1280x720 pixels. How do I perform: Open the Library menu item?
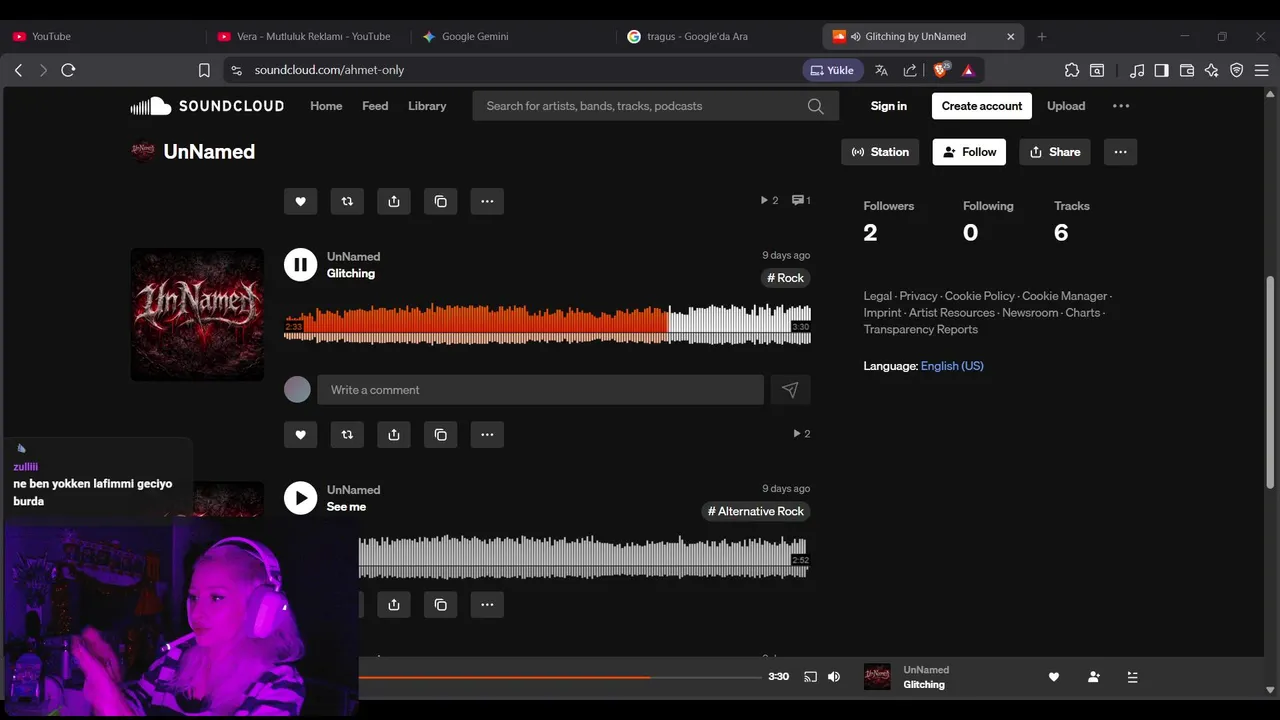point(427,106)
